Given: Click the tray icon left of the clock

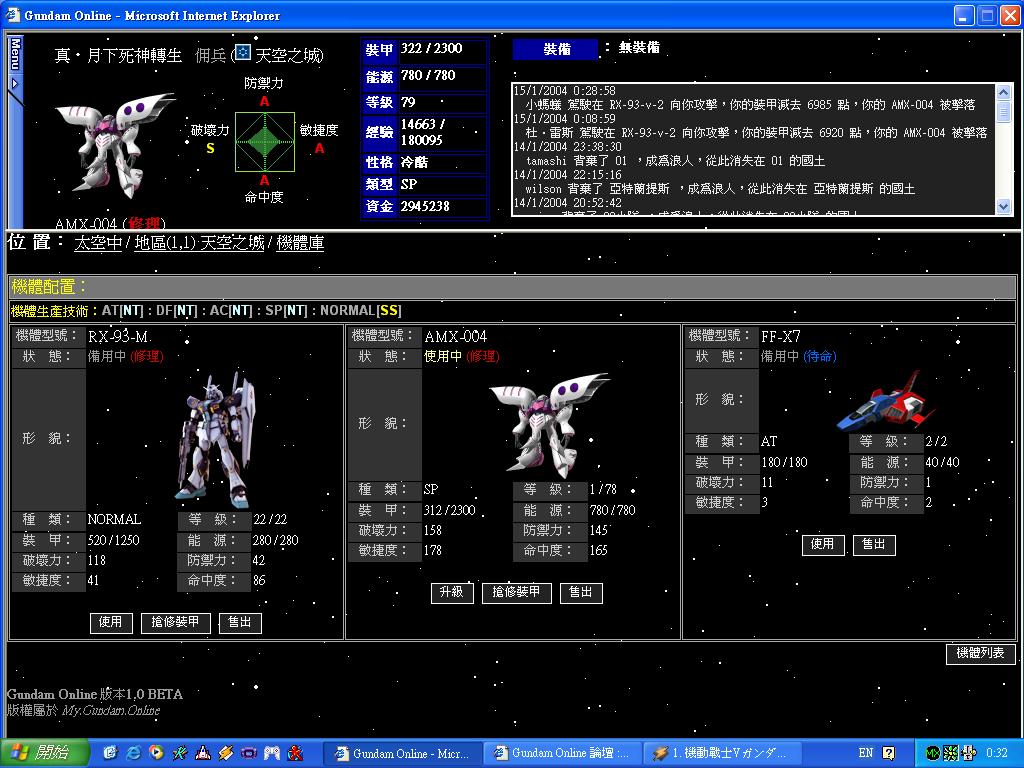Looking at the screenshot, I should (x=968, y=753).
